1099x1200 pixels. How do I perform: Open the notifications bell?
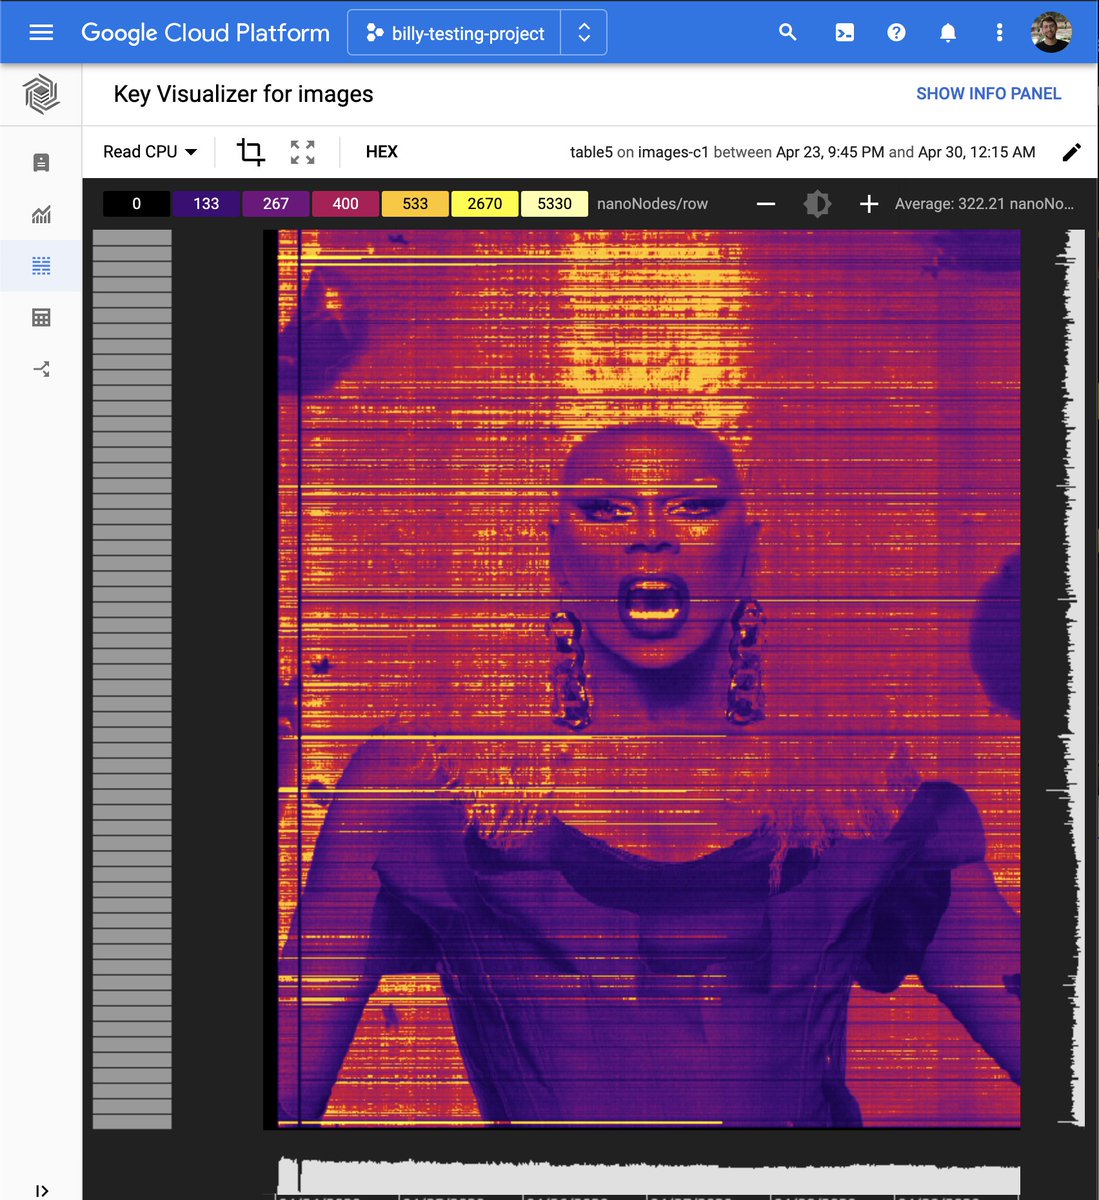(x=948, y=32)
